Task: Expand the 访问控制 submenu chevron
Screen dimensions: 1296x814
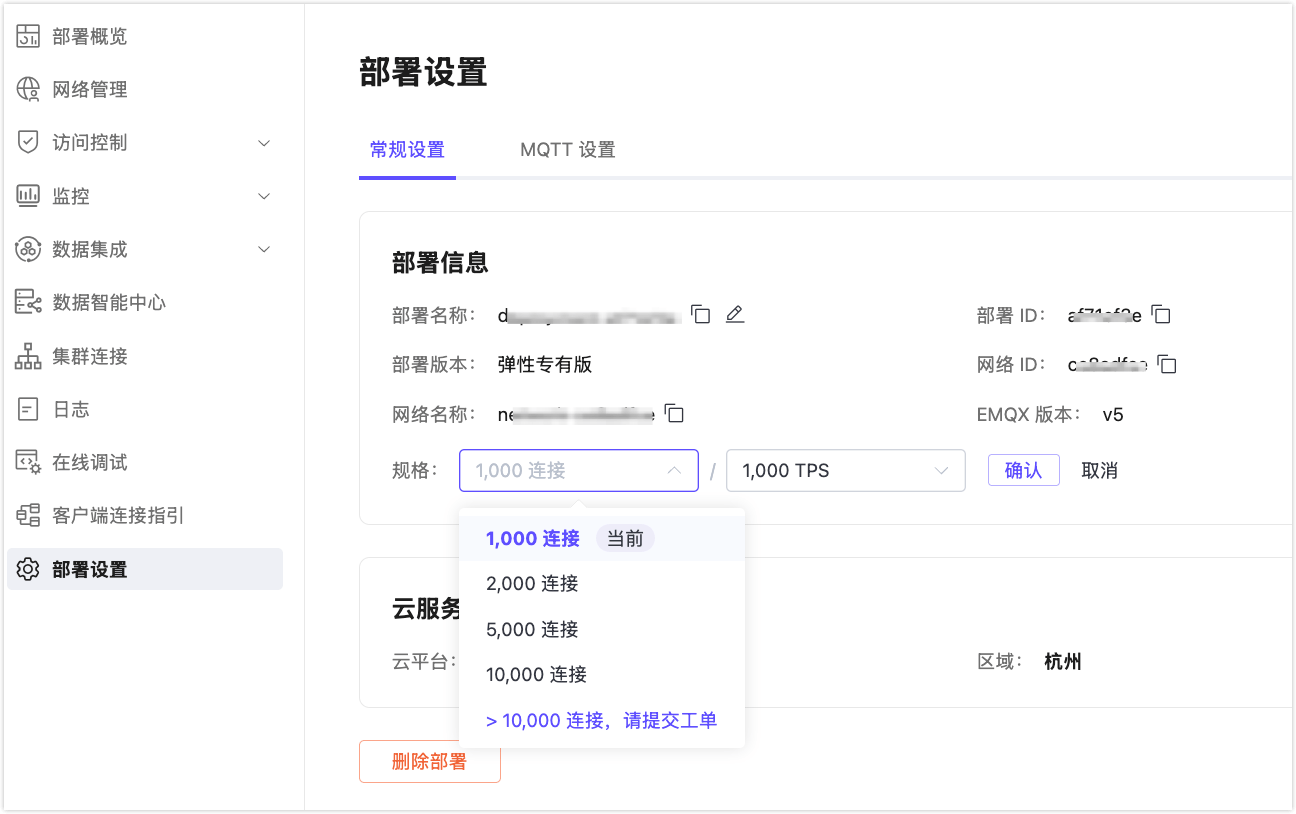Action: pos(264,143)
